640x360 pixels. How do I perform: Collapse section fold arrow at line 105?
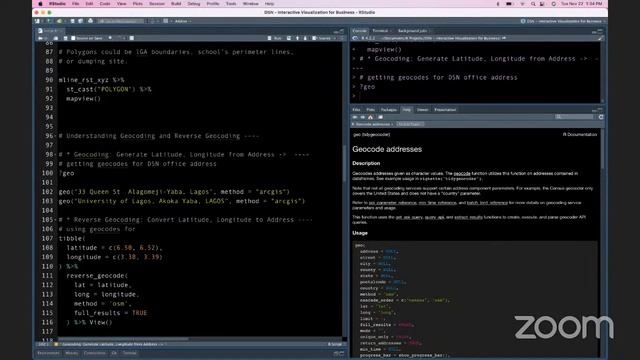56,220
